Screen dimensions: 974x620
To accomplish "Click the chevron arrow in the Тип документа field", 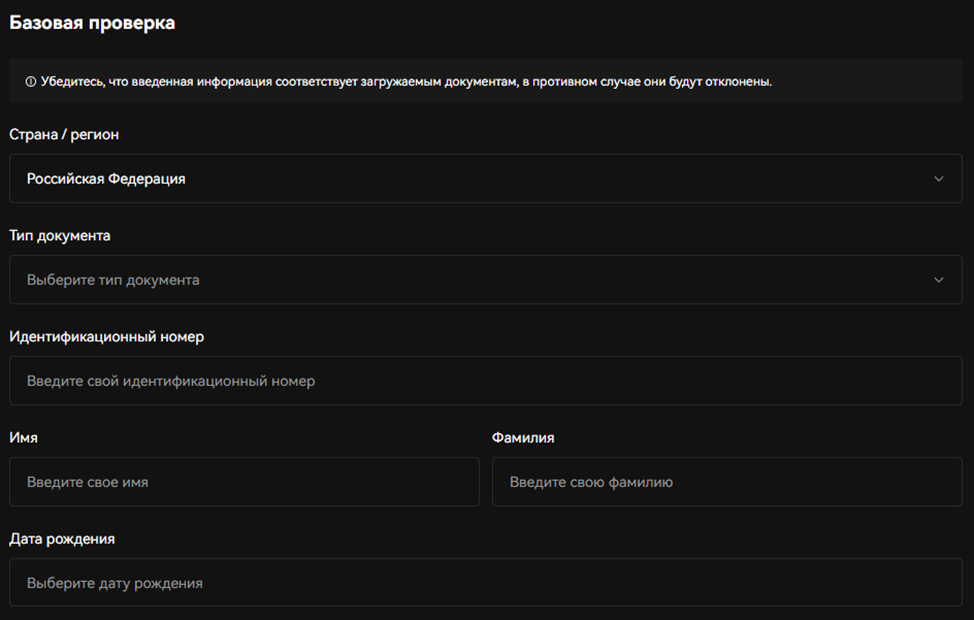I will [938, 280].
